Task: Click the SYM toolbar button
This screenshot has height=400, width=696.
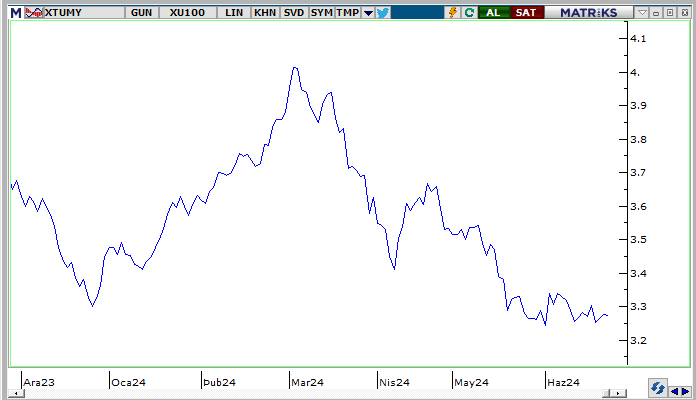Action: (322, 12)
